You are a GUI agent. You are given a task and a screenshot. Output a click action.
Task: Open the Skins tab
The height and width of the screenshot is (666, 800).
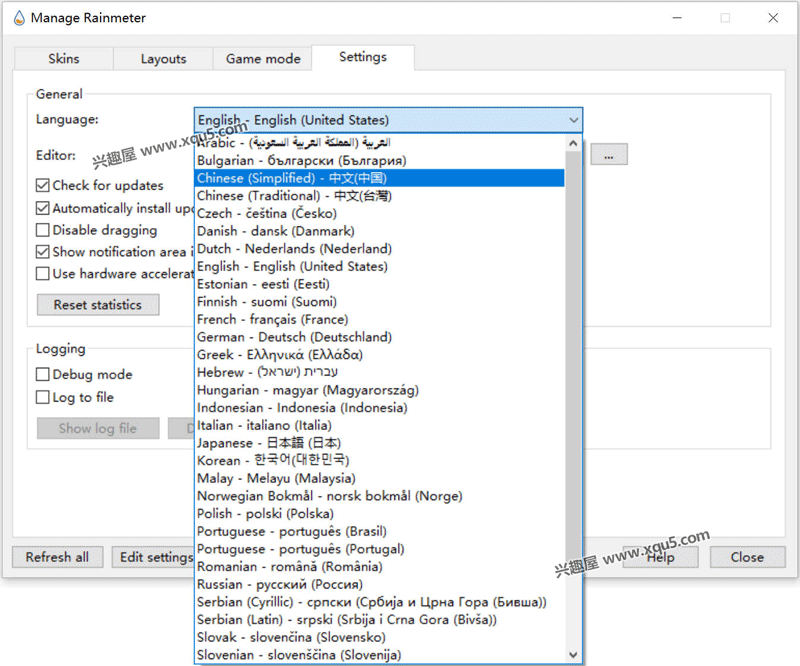coord(64,59)
